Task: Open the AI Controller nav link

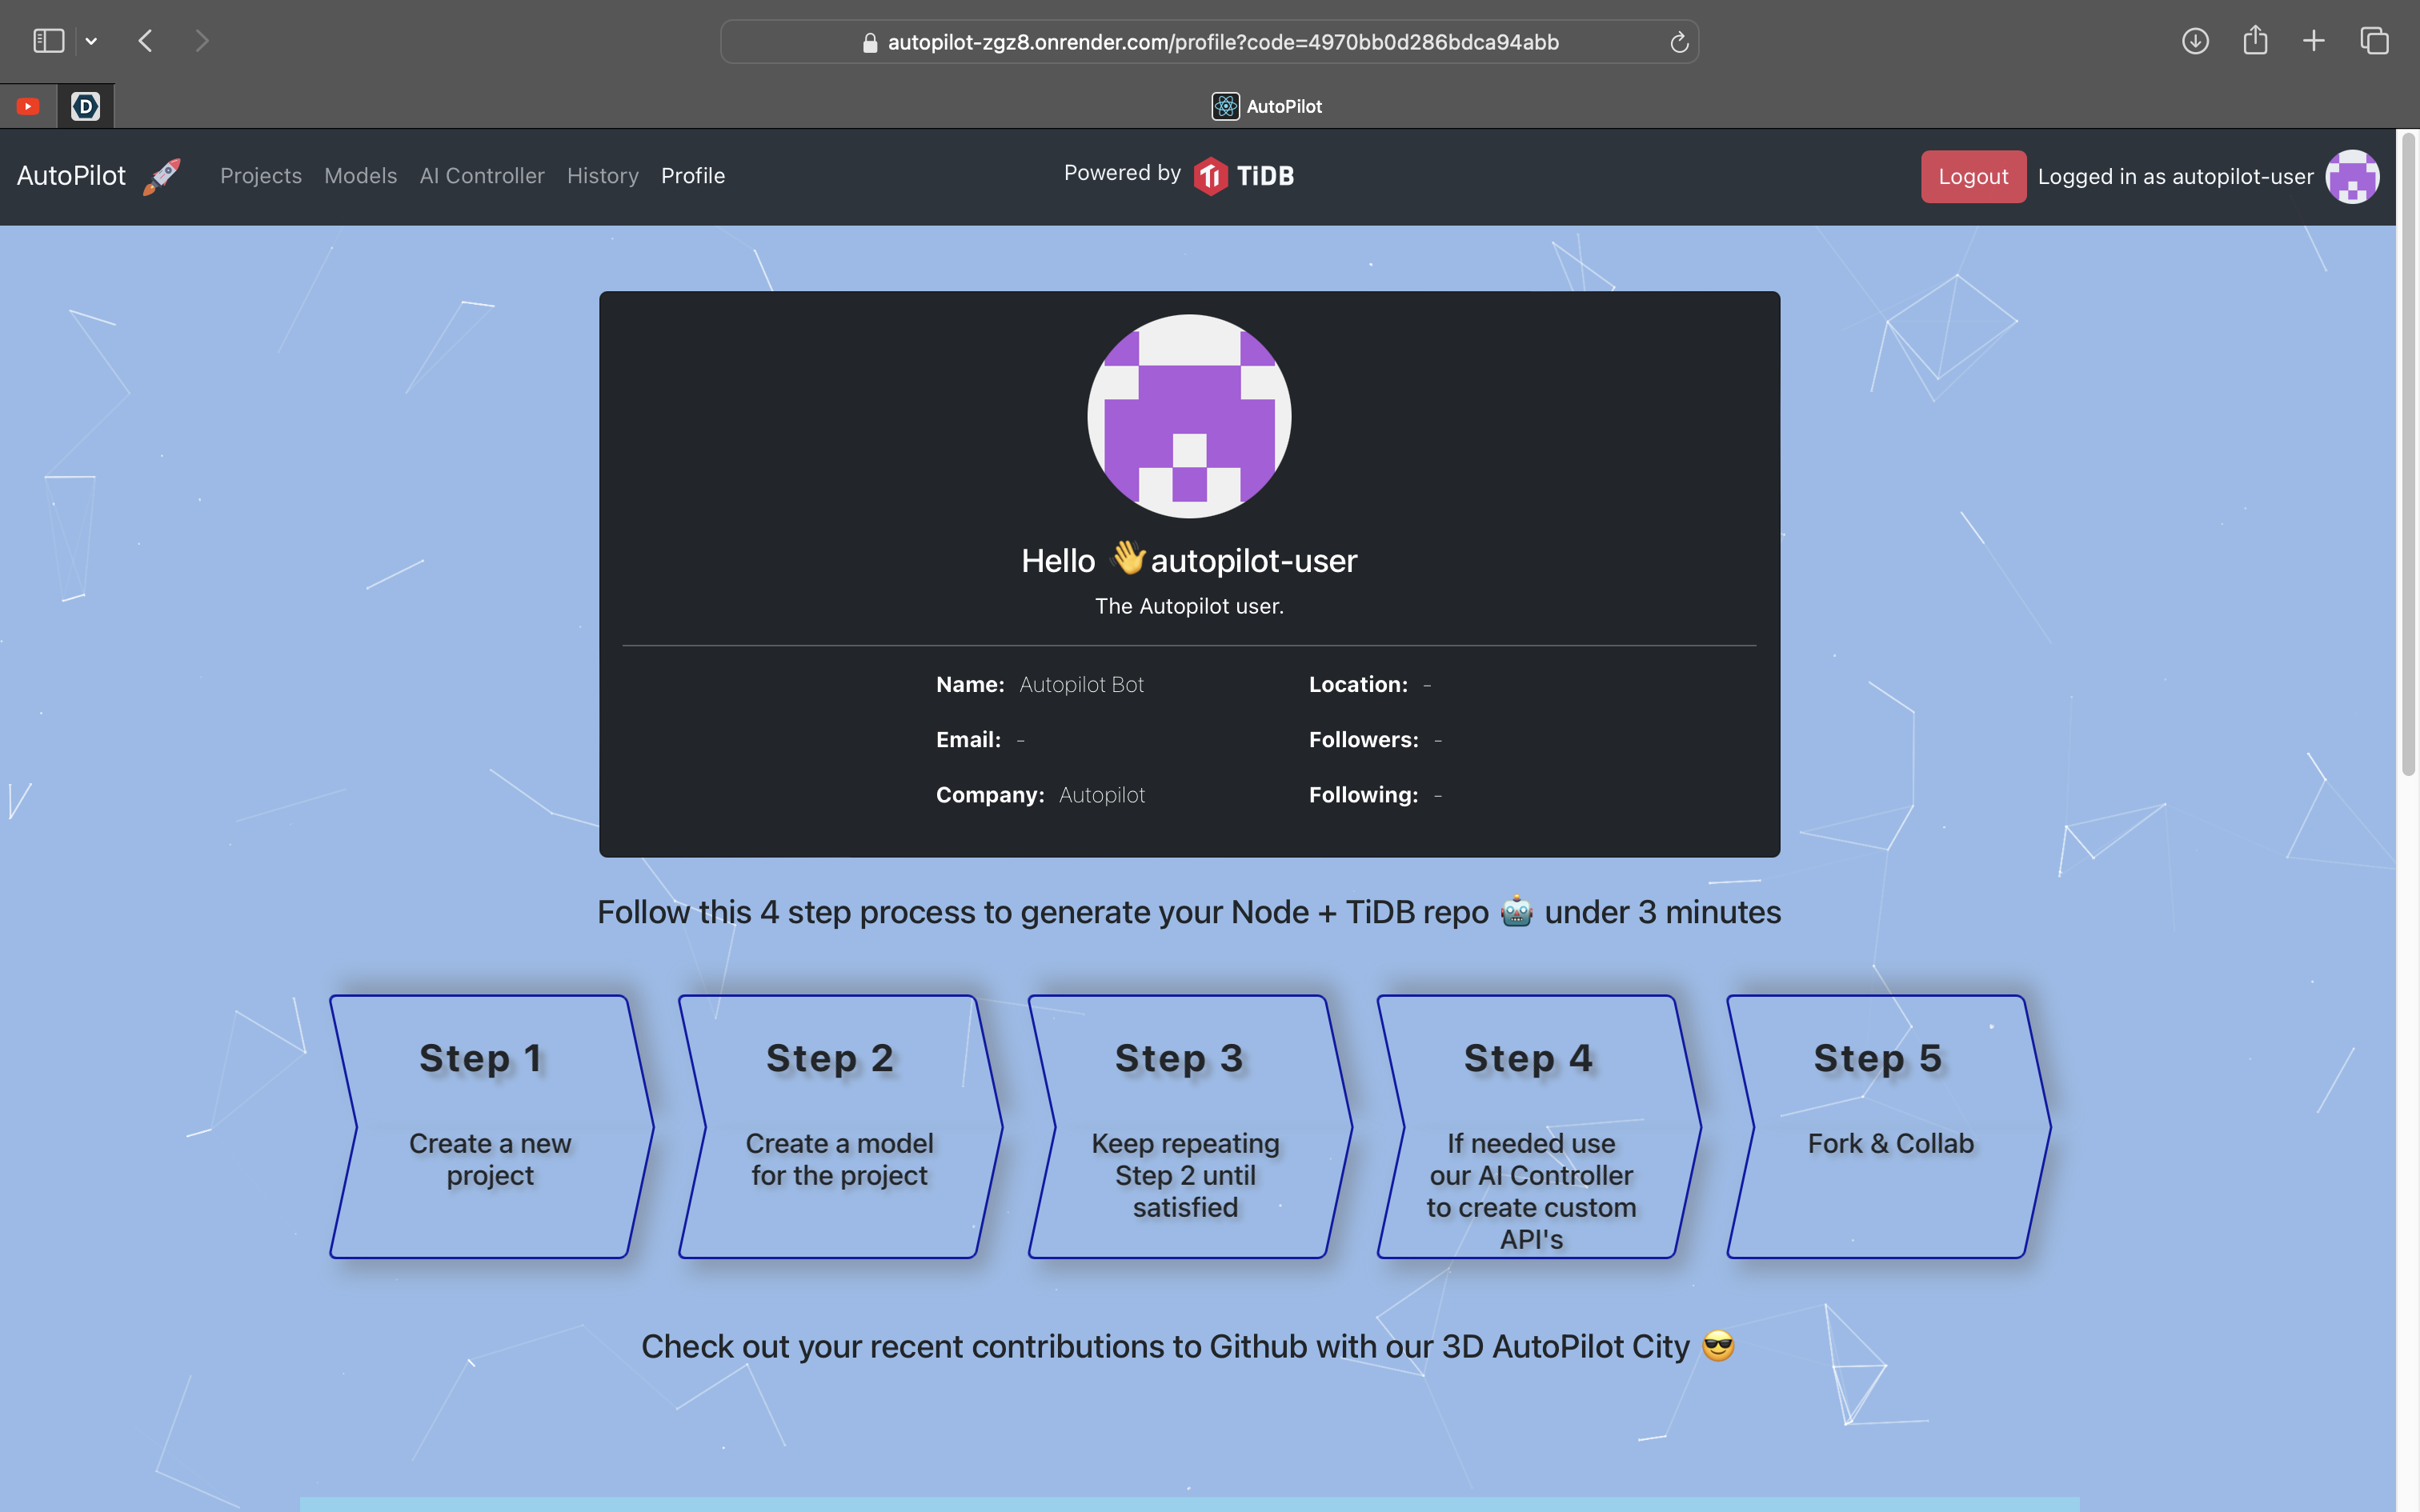Action: [482, 176]
